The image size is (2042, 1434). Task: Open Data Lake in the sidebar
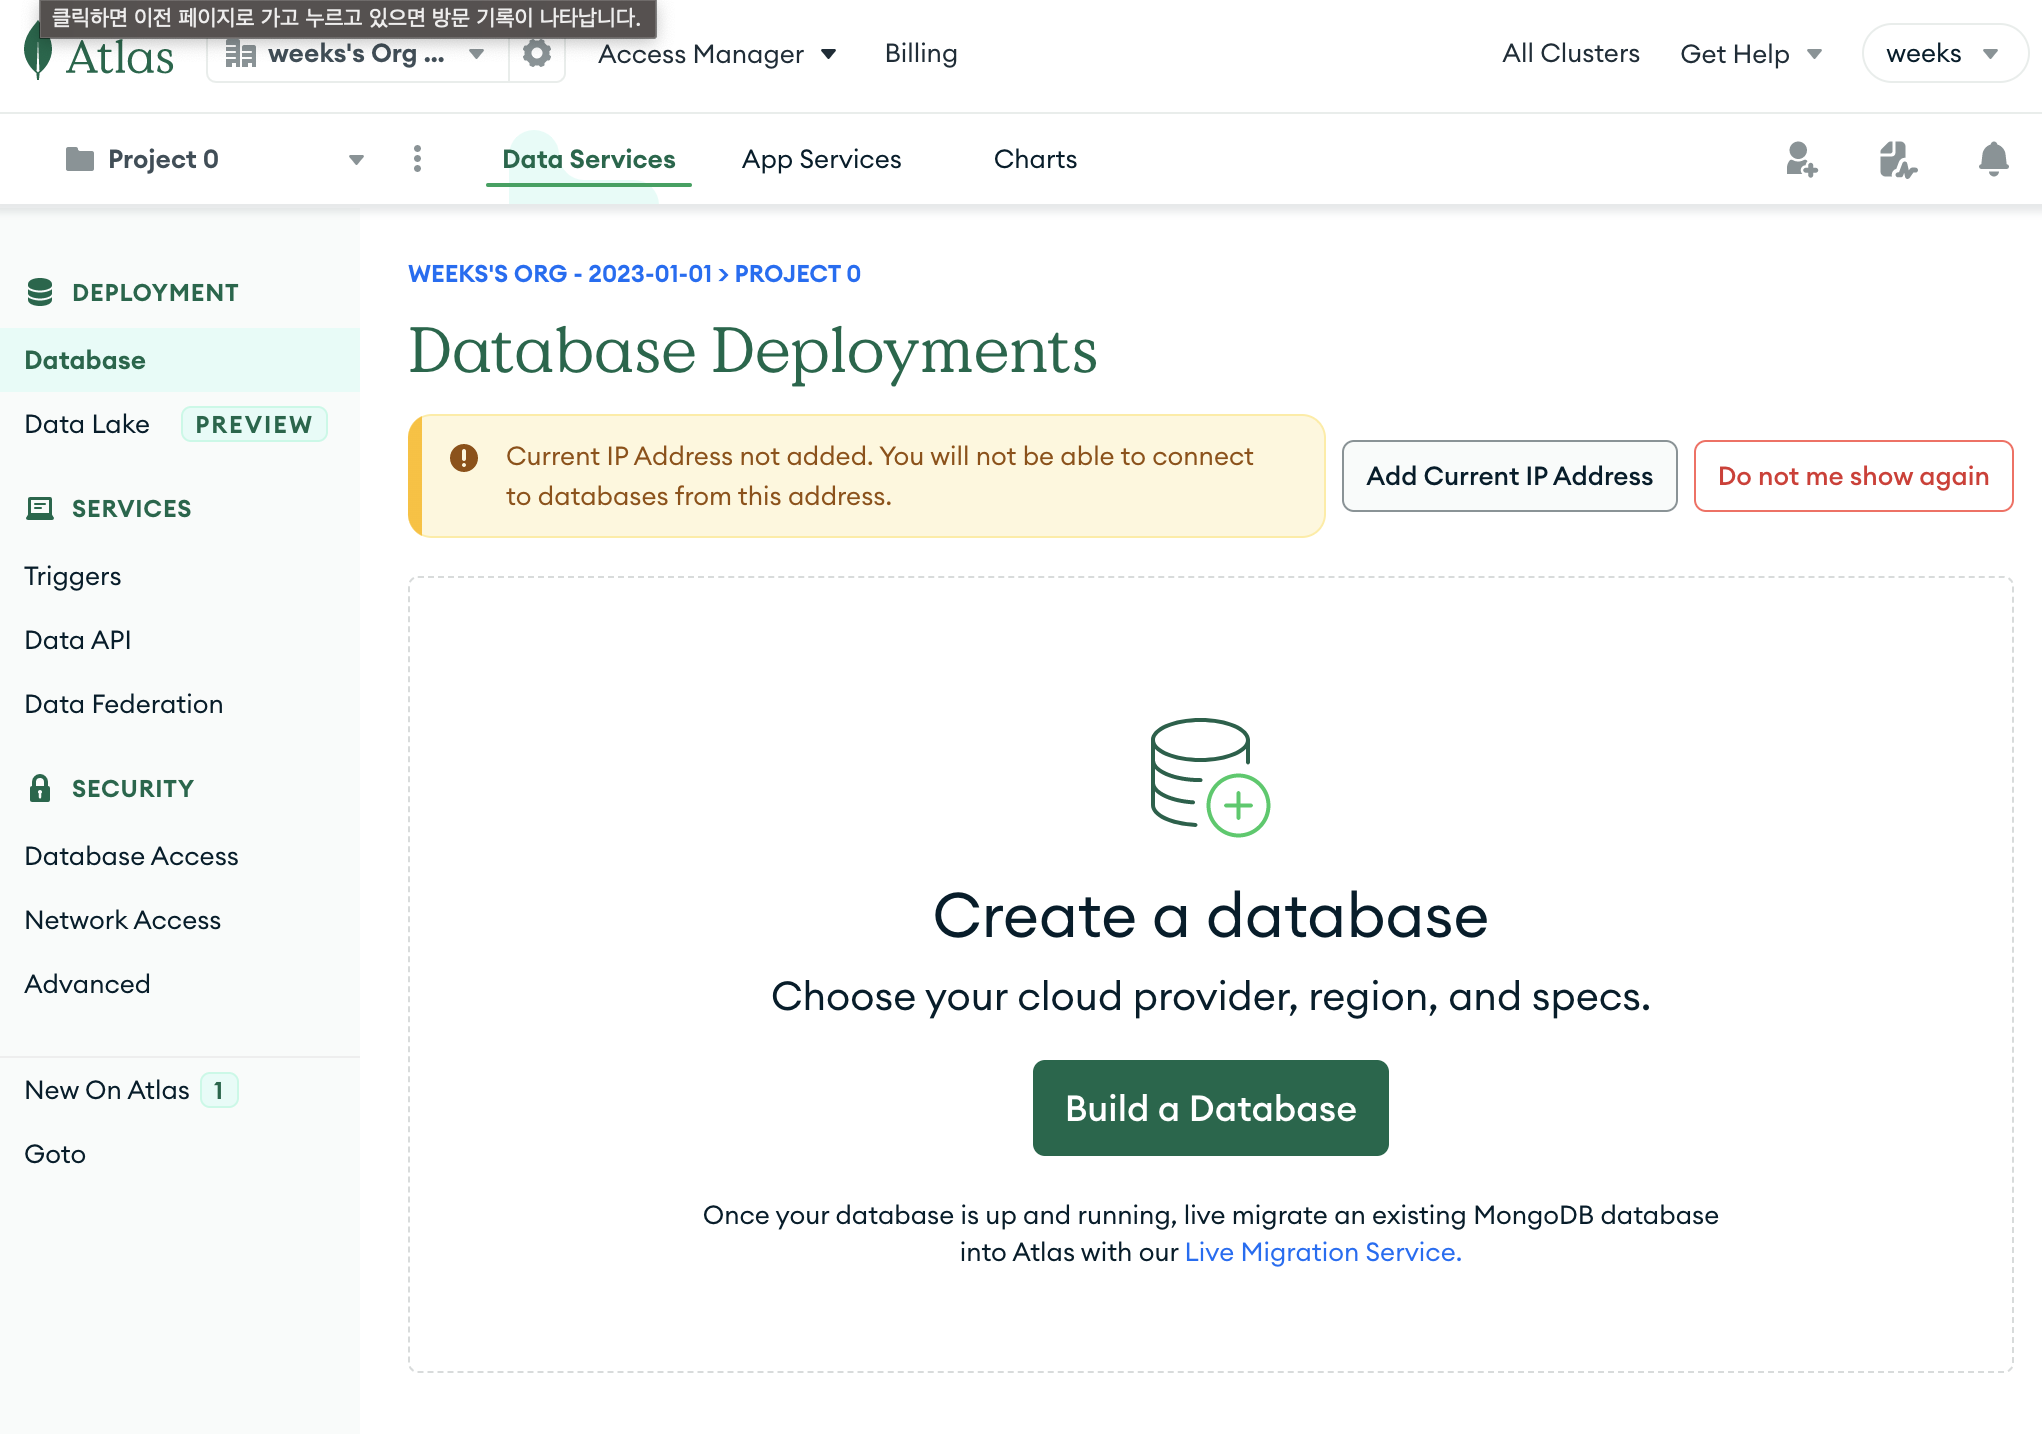click(87, 424)
